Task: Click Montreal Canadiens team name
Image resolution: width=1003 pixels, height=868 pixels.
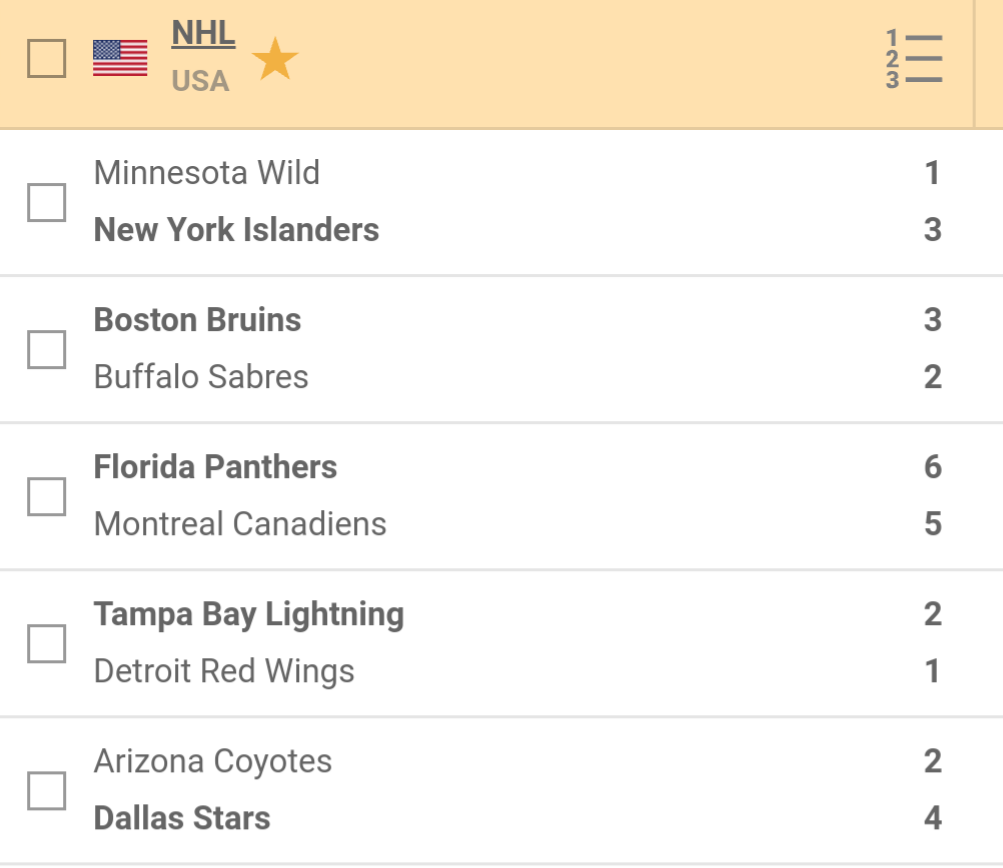Action: point(240,524)
